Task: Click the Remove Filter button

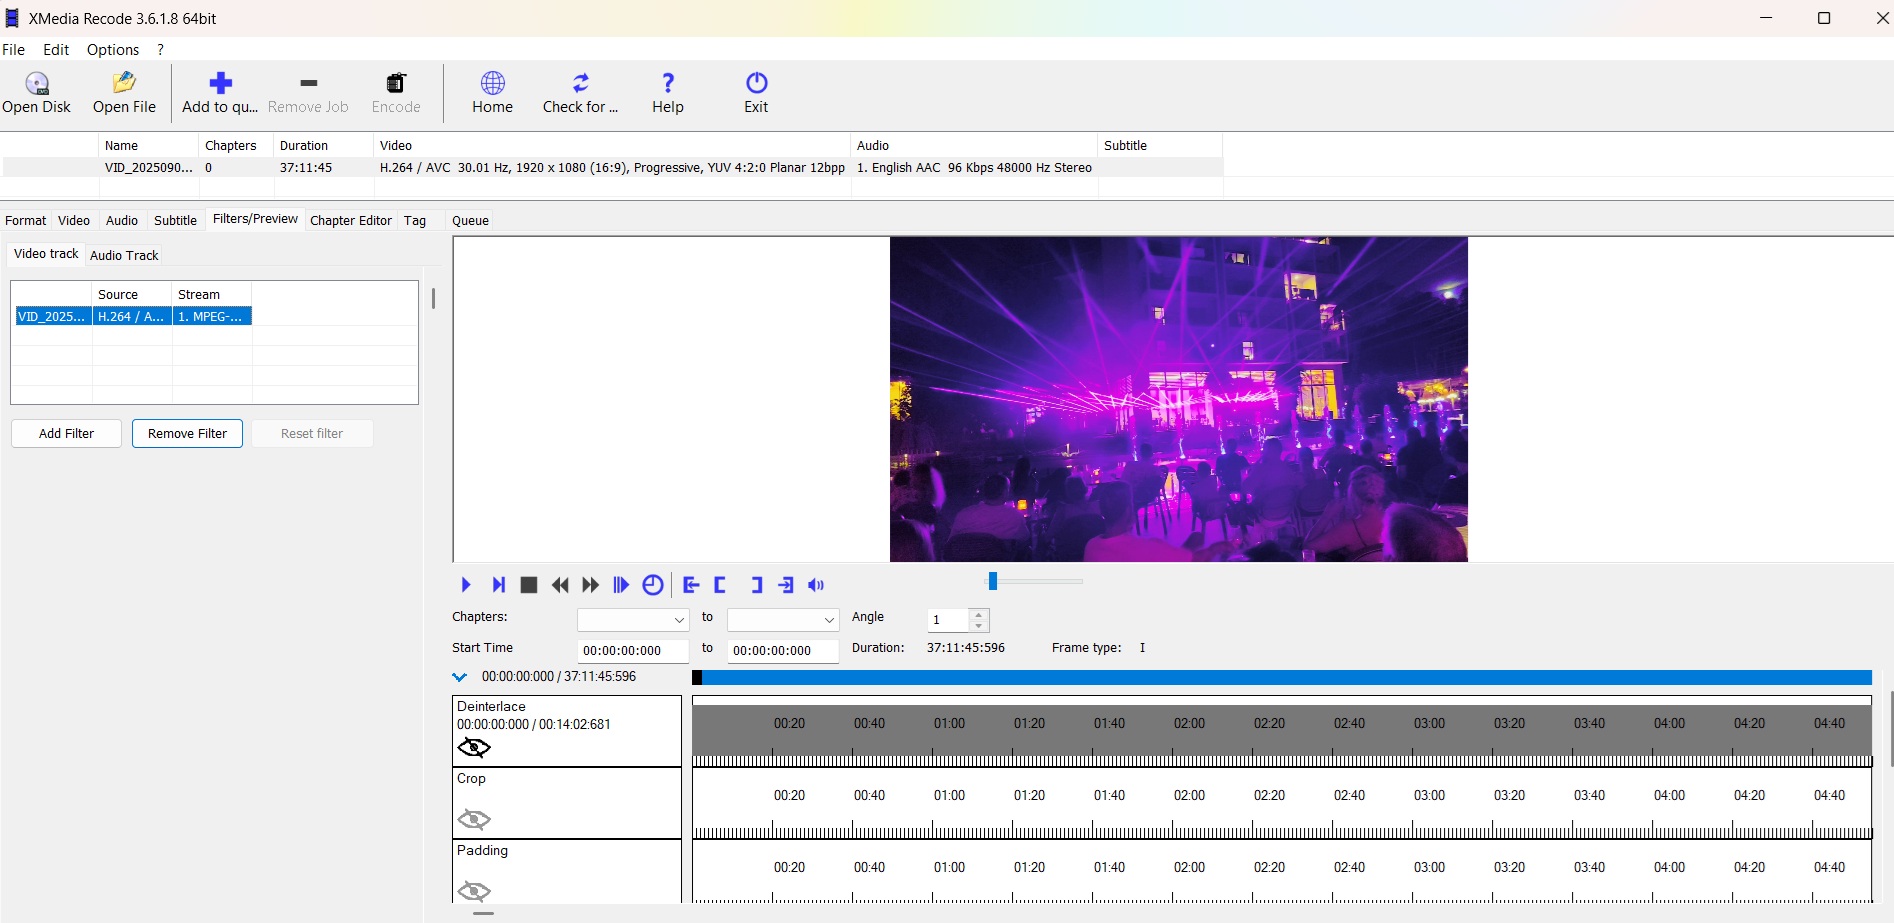Action: 187,434
